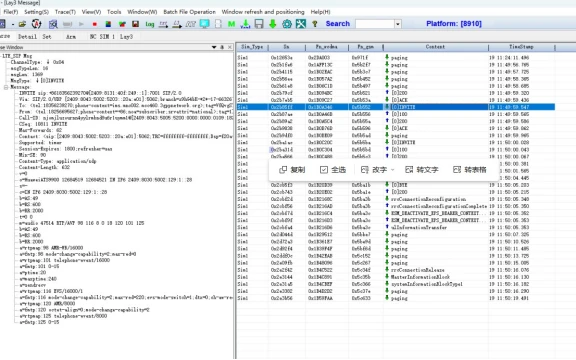
Task: Click the Sim_Type column header
Action: [252, 47]
